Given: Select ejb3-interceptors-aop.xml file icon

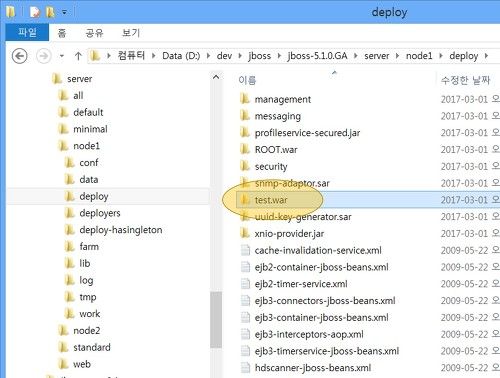Looking at the screenshot, I should [x=245, y=334].
